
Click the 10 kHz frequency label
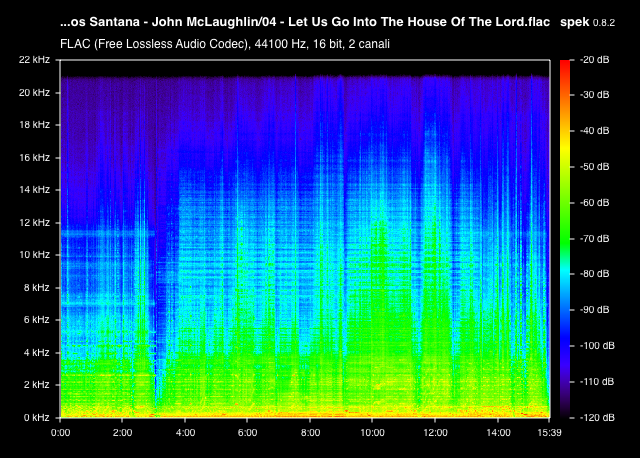pos(34,255)
